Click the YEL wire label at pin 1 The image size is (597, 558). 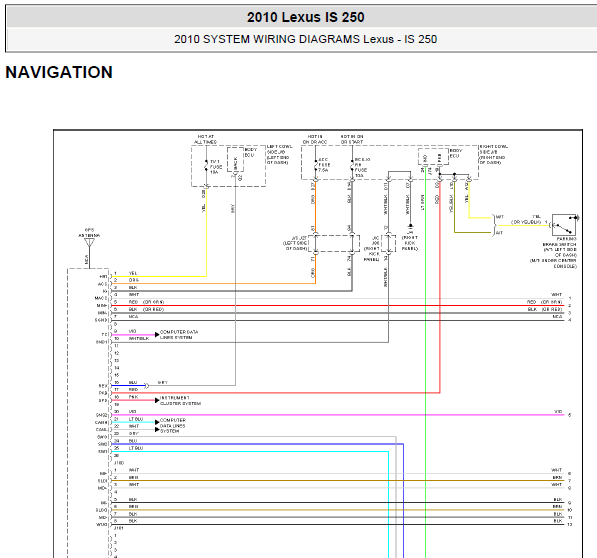pos(133,273)
